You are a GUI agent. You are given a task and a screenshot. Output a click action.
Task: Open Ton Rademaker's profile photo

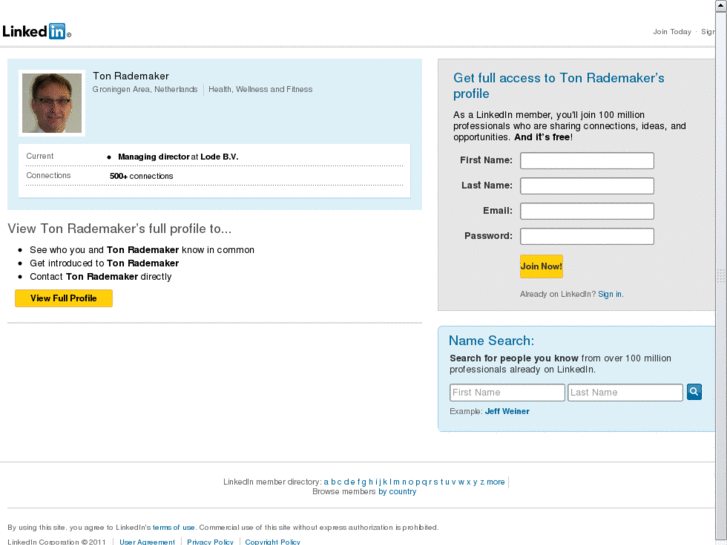click(x=52, y=103)
